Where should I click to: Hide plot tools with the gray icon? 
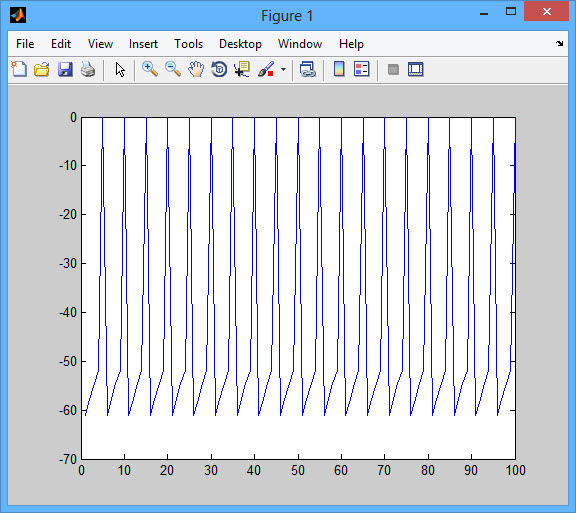pyautogui.click(x=393, y=69)
